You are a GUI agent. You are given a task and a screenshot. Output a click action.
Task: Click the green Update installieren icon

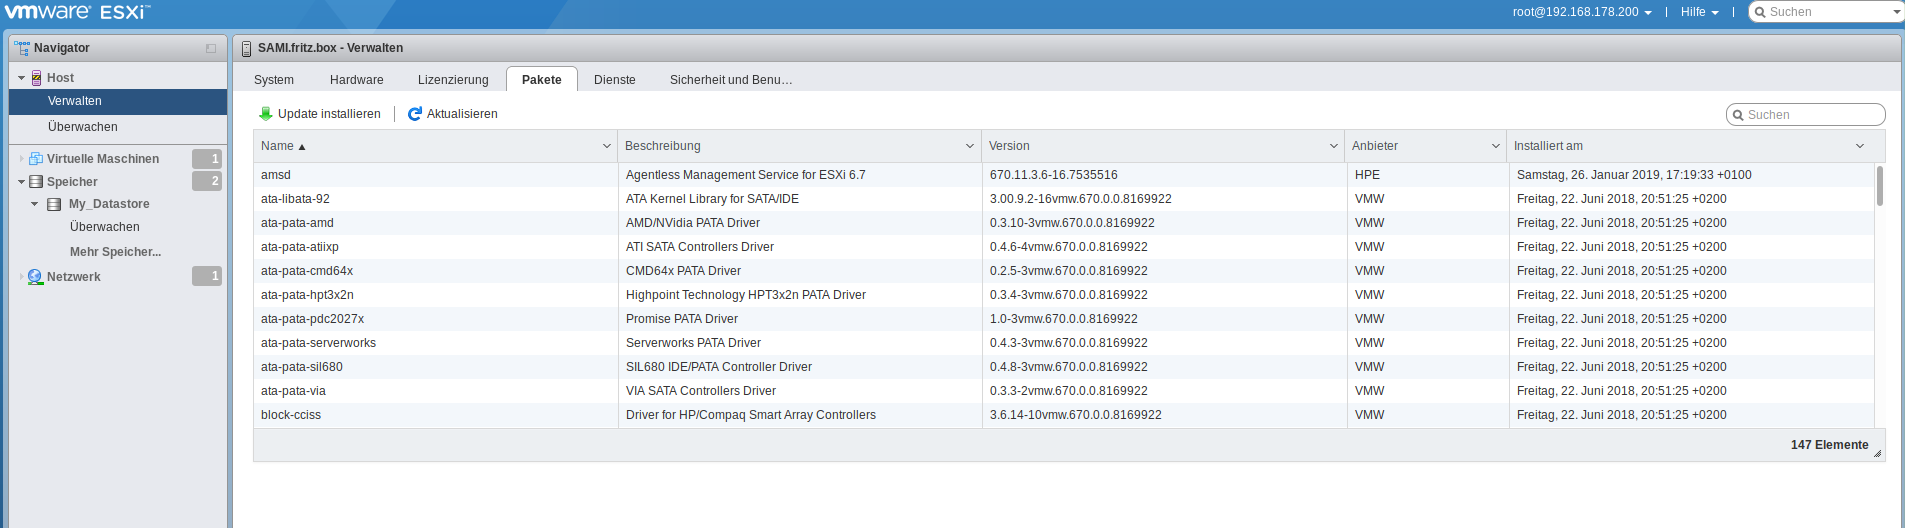(265, 114)
